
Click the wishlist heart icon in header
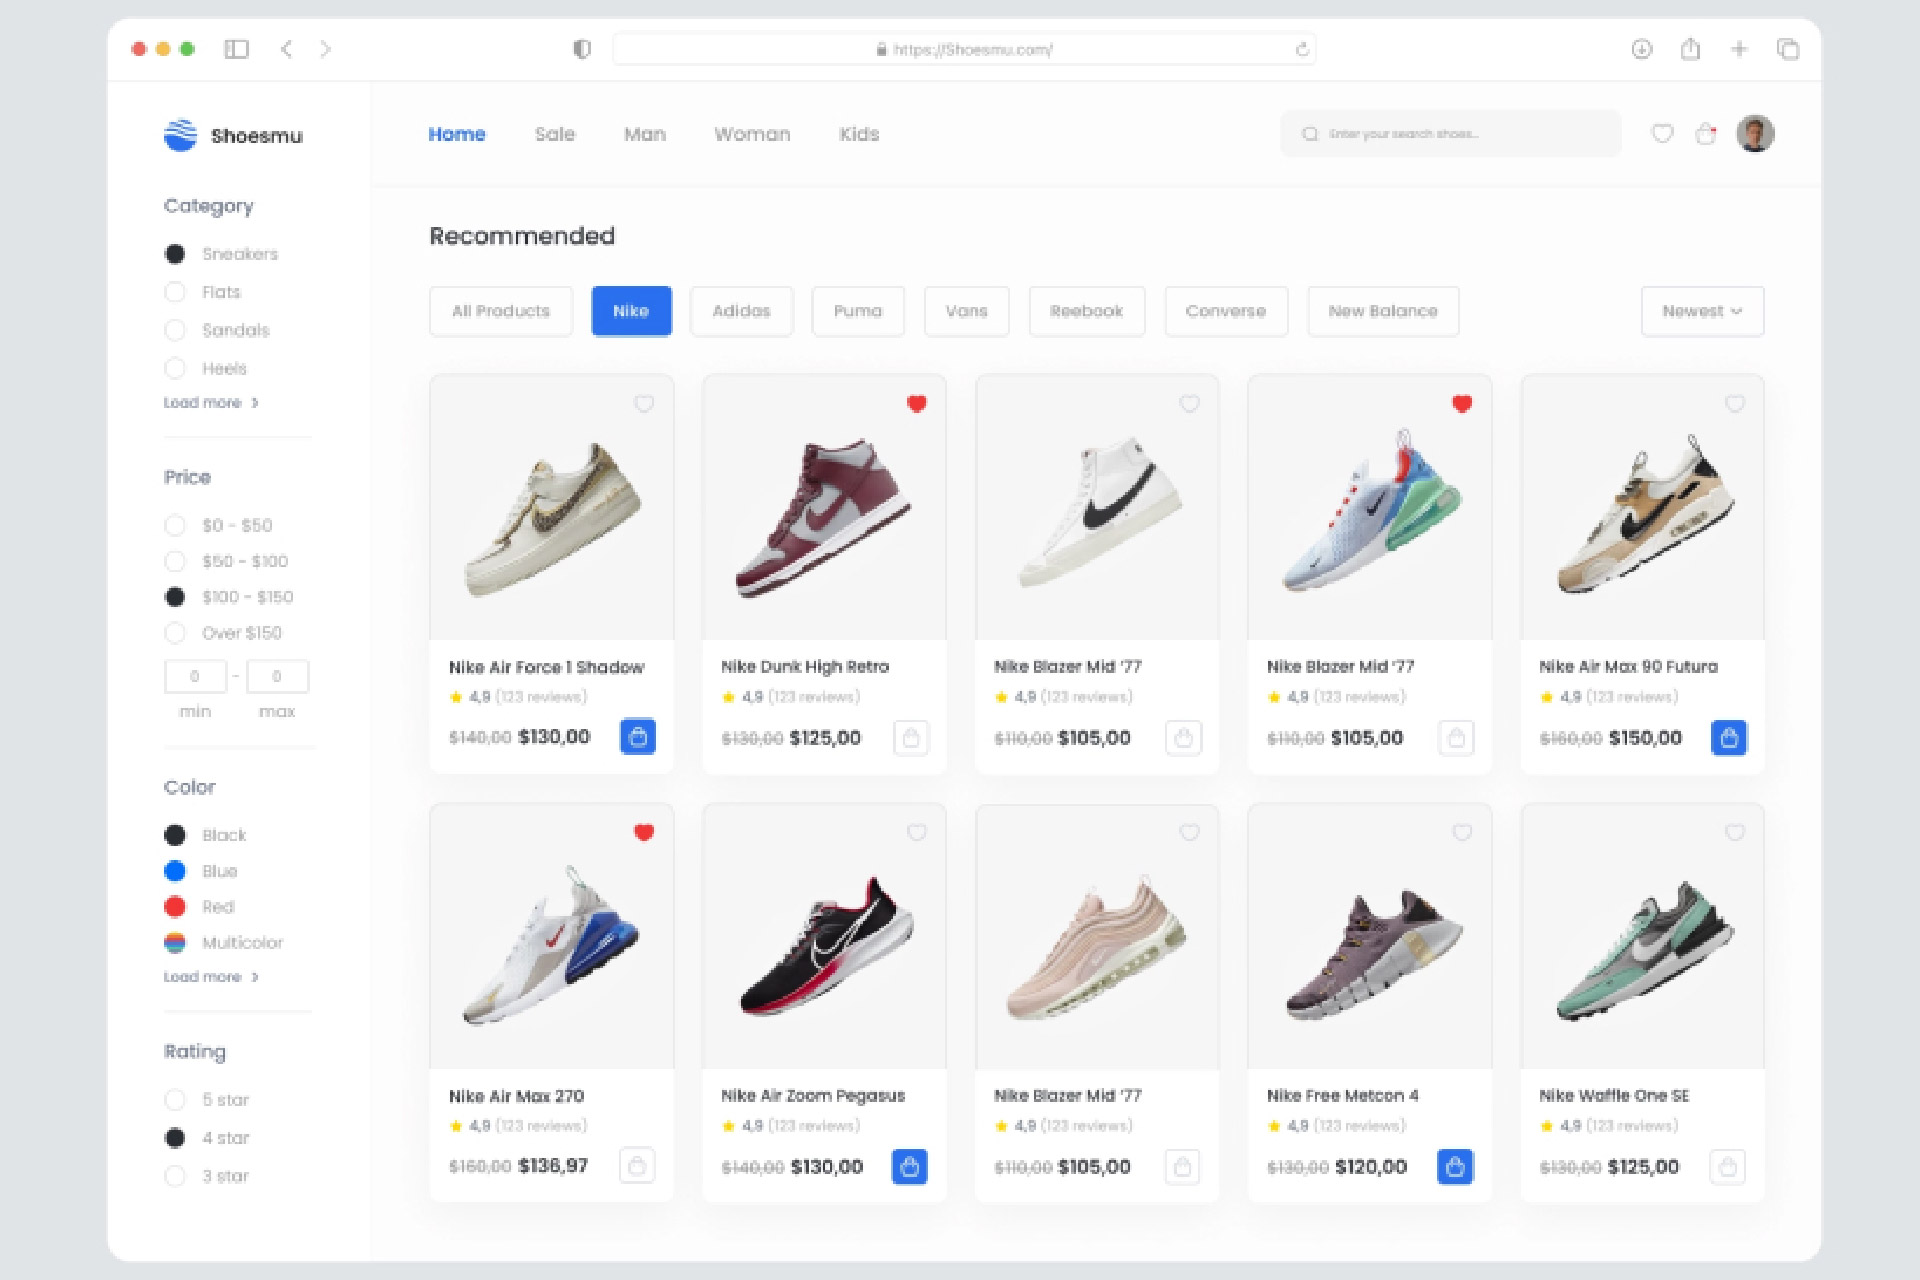[1662, 134]
